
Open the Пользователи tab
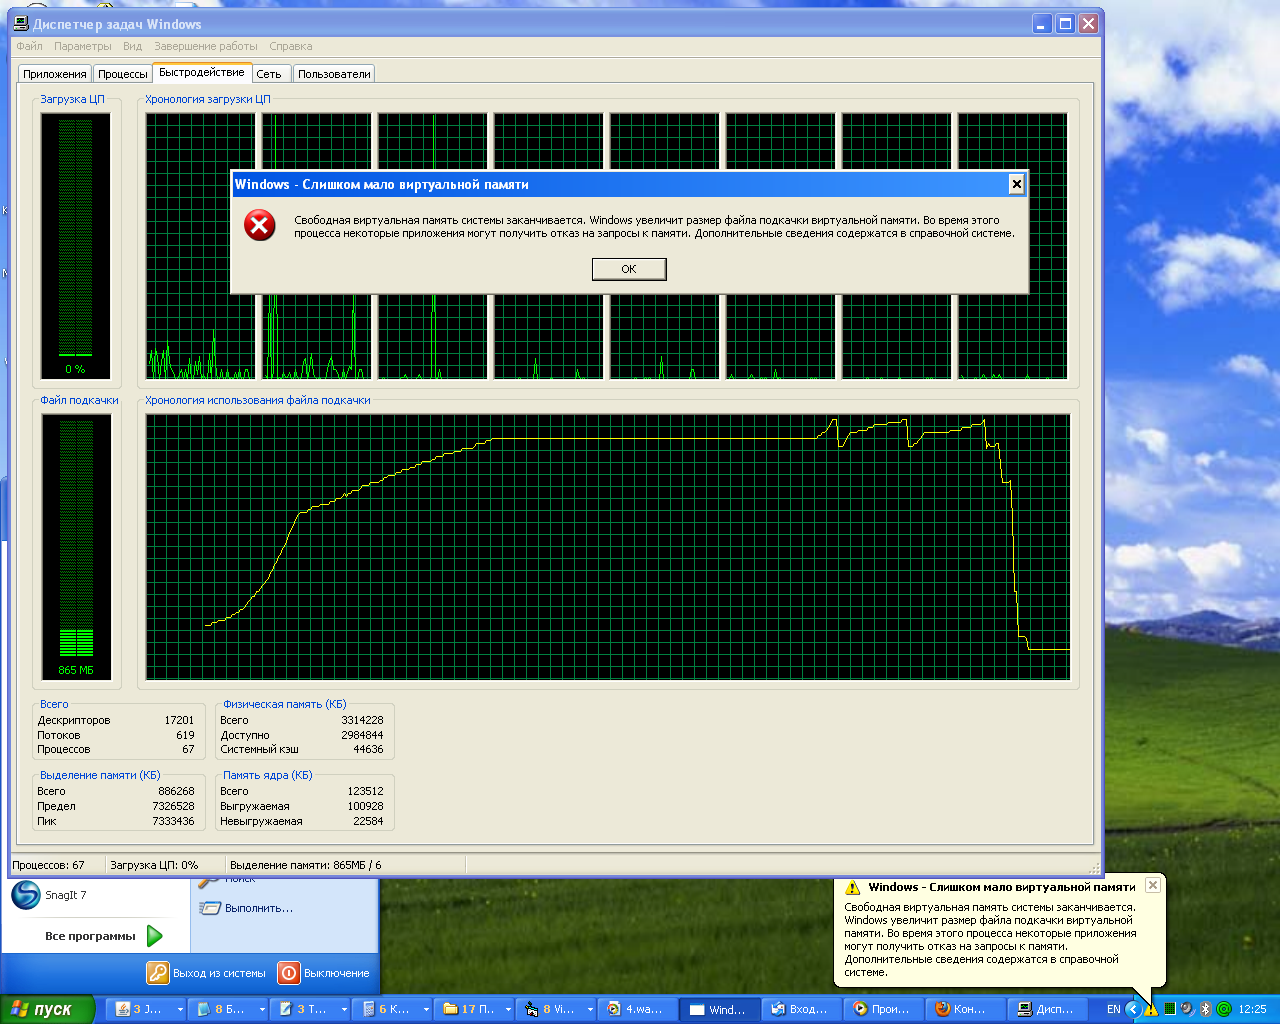tap(334, 74)
